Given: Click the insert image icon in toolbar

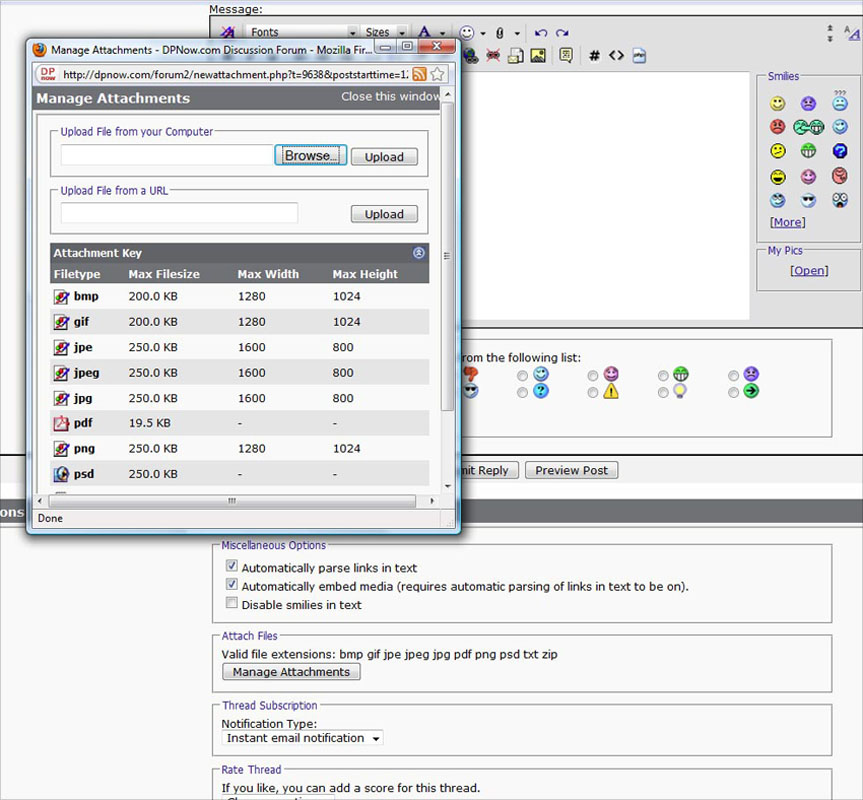Looking at the screenshot, I should point(538,56).
